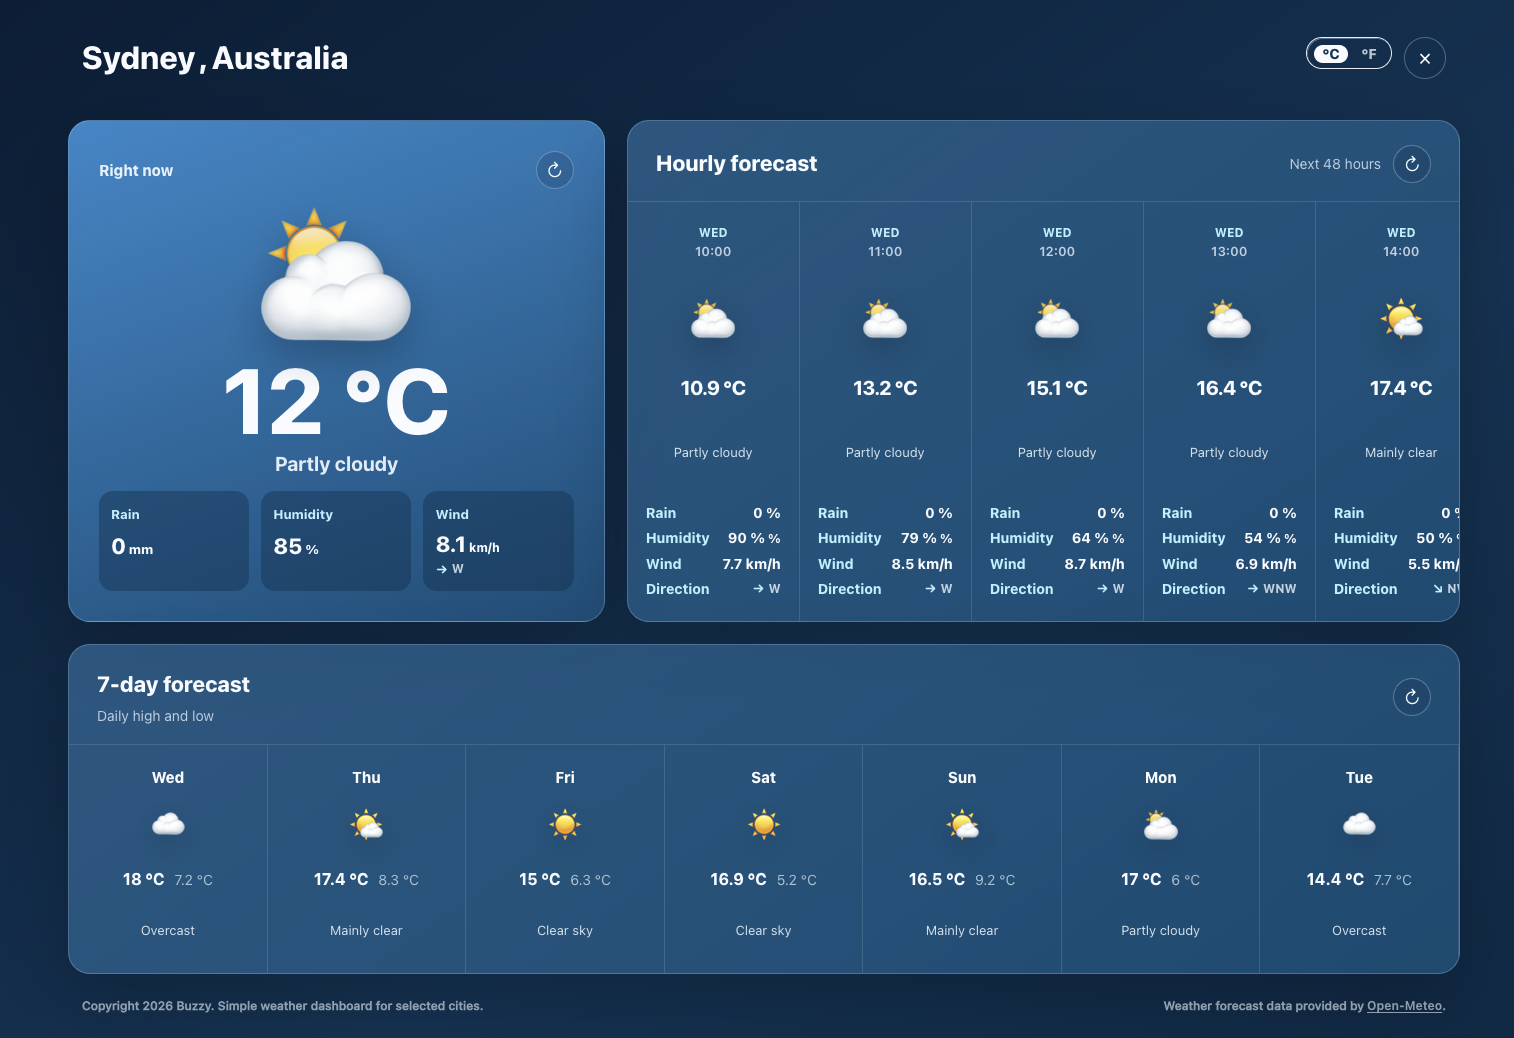Click the 12:00 hourly weather icon
The width and height of the screenshot is (1514, 1038).
(x=1057, y=320)
